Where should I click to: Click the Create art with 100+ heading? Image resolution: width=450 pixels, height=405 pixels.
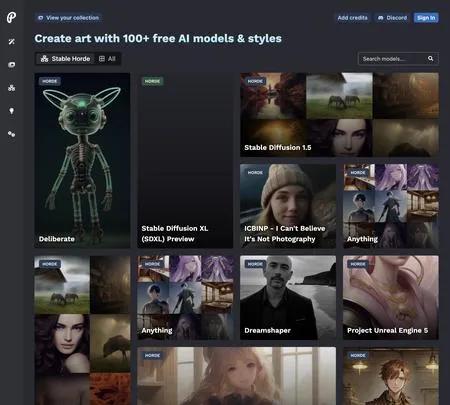click(158, 39)
